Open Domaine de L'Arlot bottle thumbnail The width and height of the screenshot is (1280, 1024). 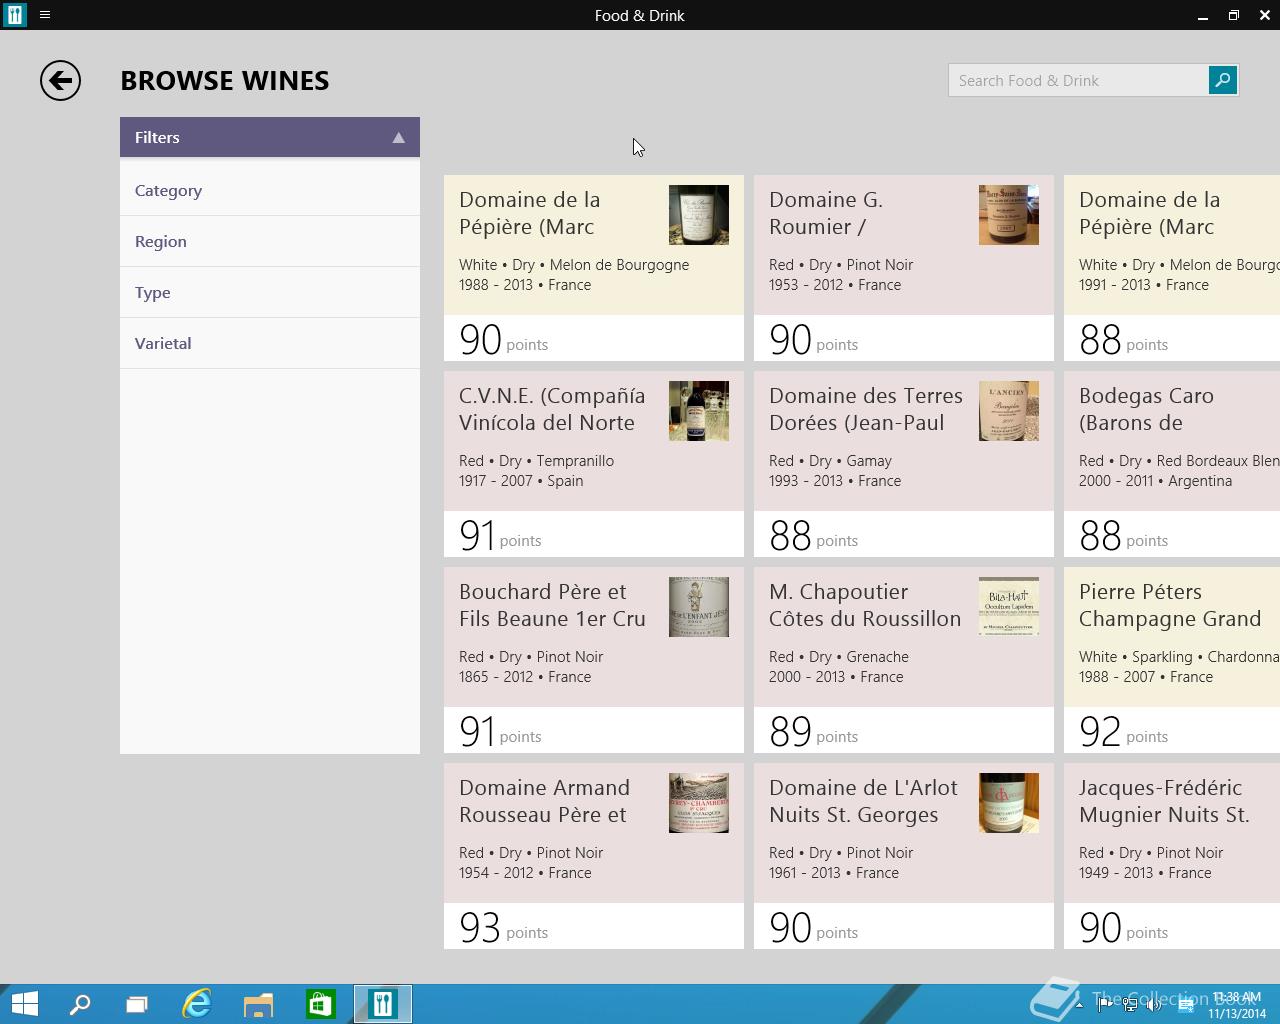click(x=1009, y=803)
